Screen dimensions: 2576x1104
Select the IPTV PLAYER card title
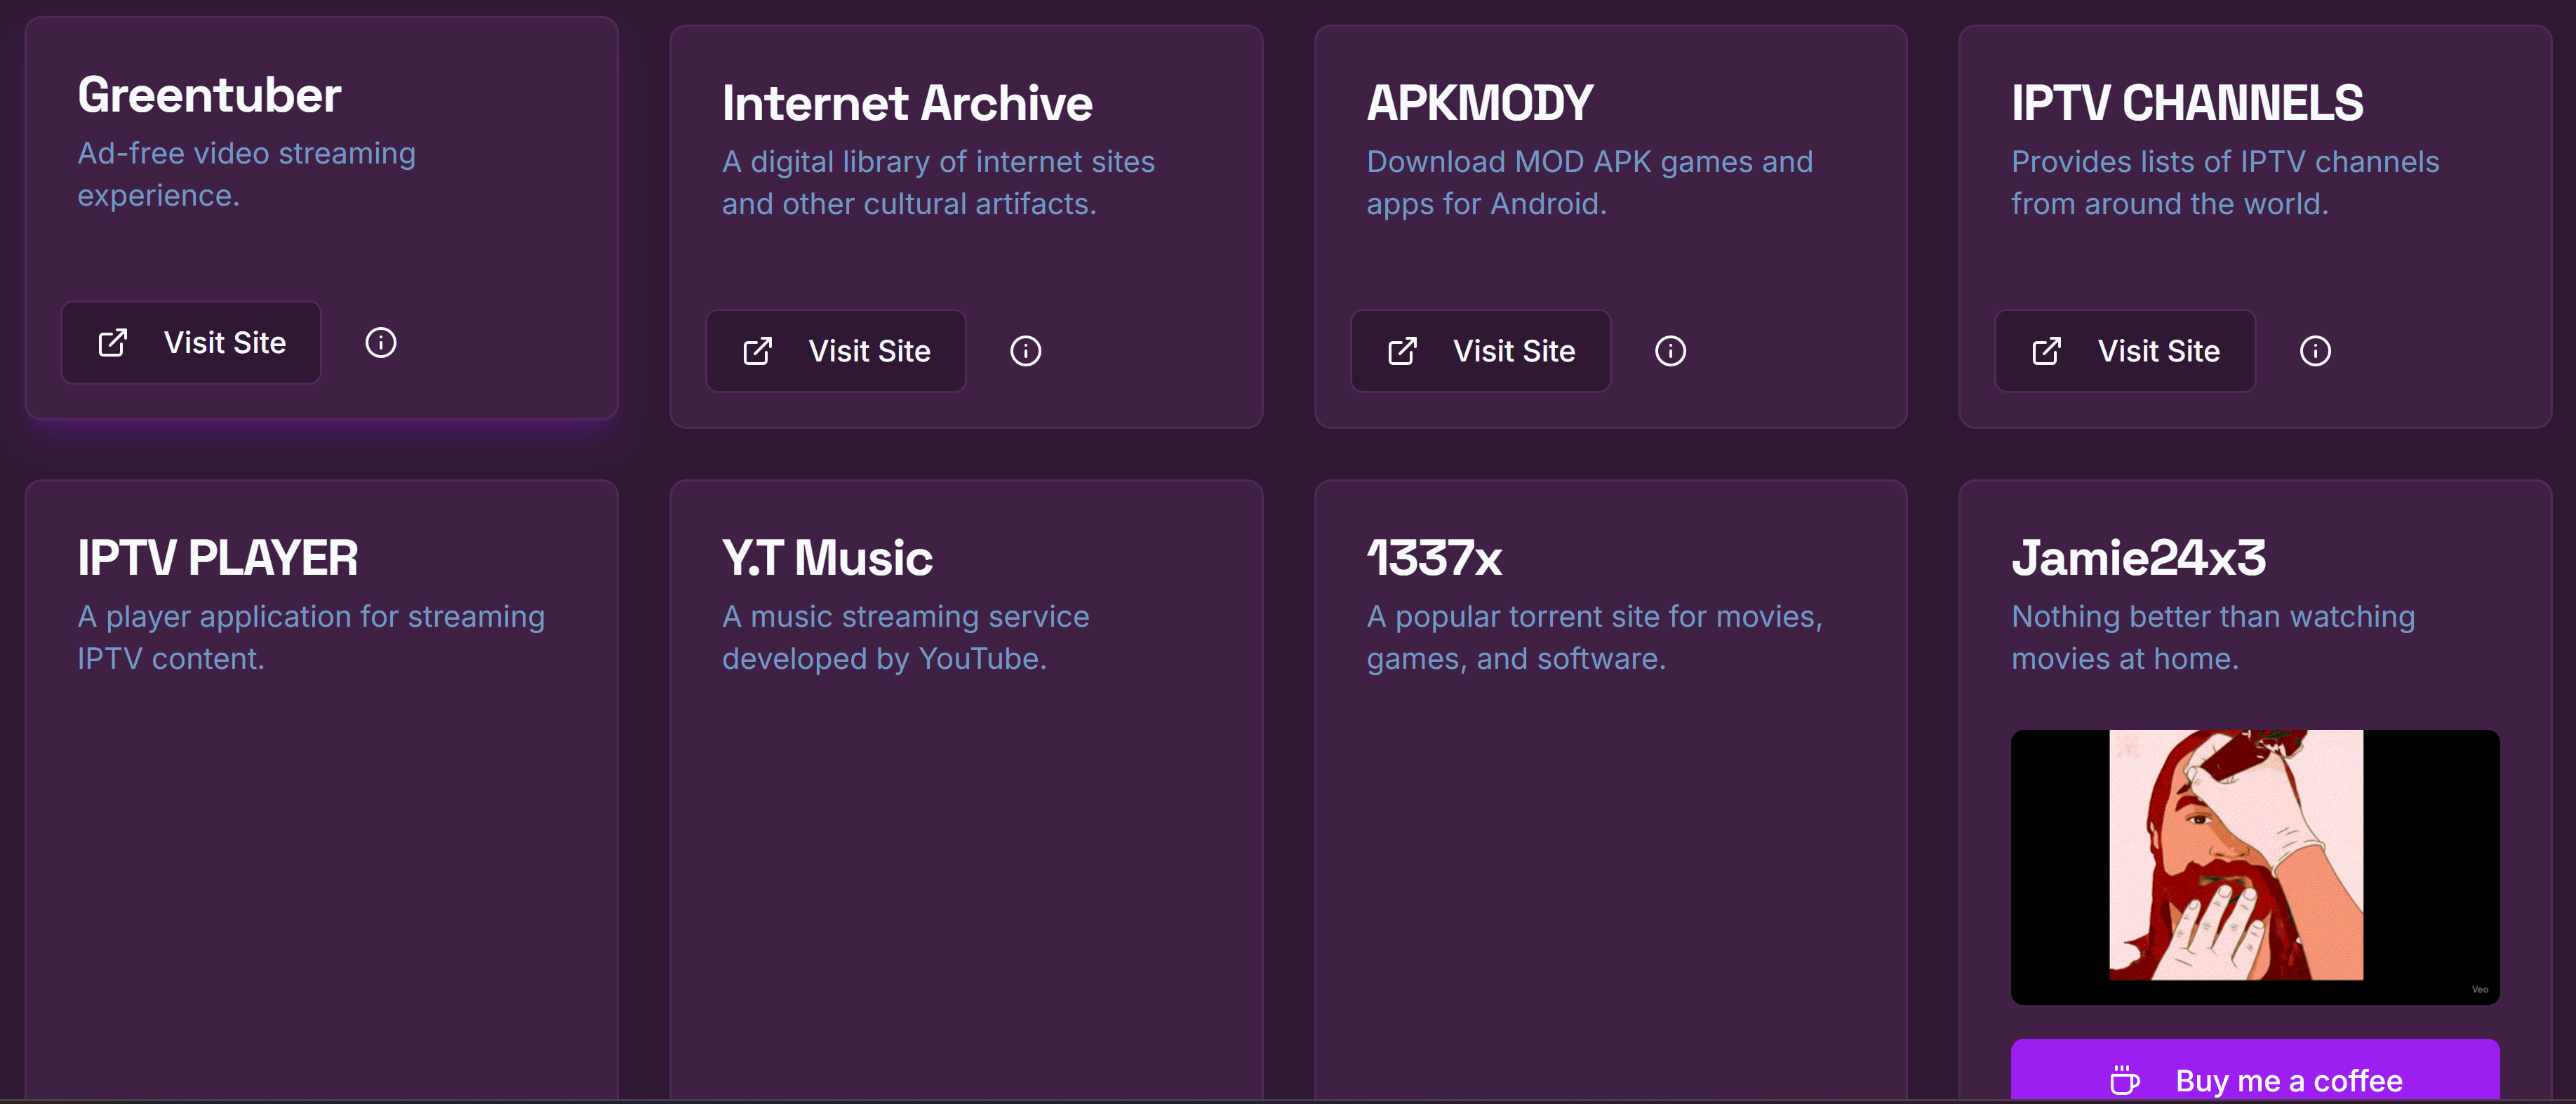(218, 558)
